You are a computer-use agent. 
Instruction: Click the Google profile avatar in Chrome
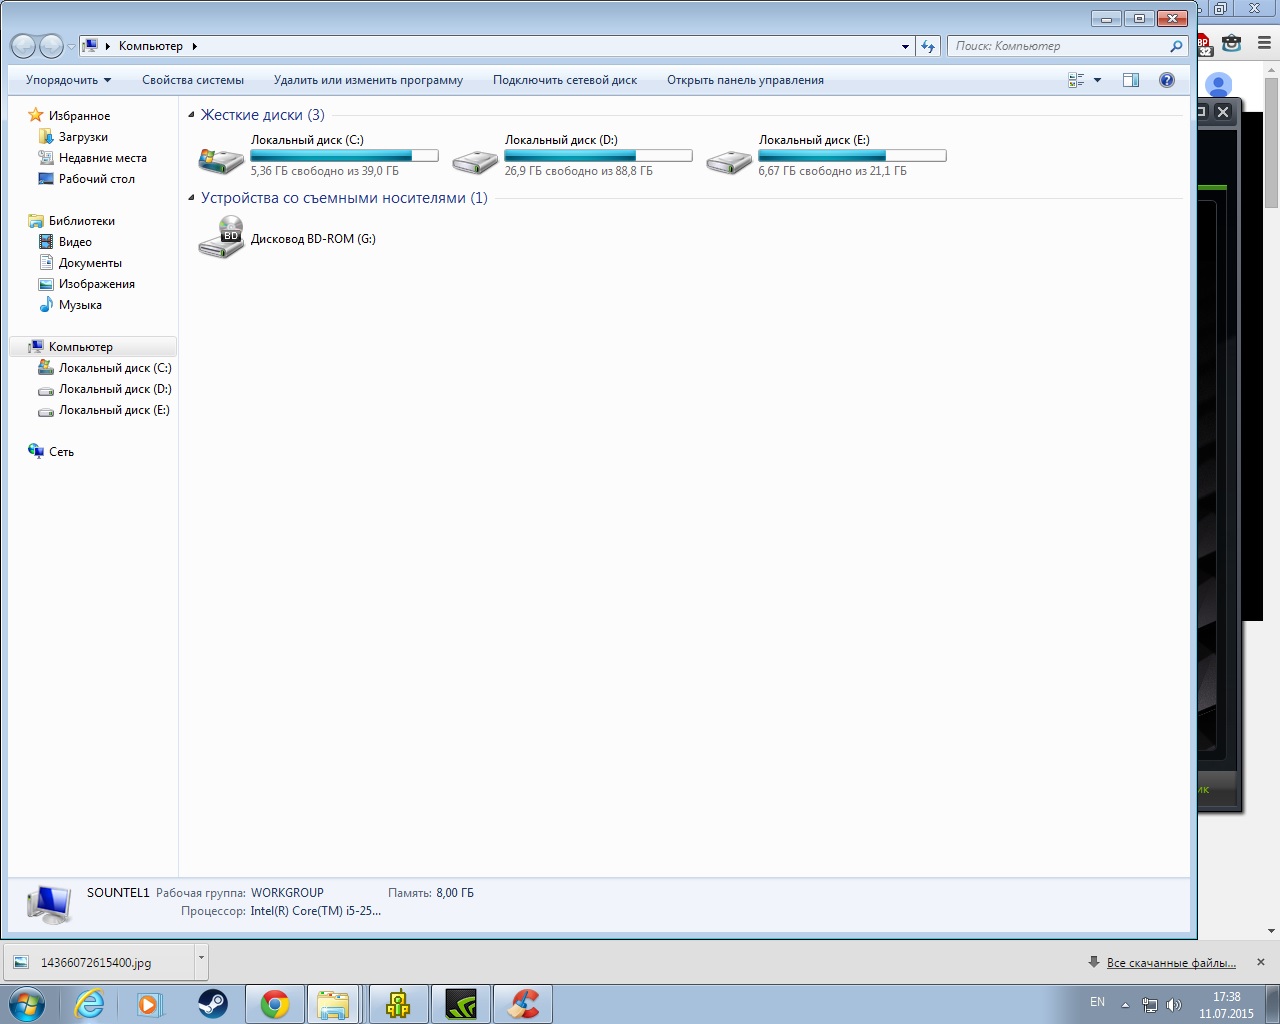click(1218, 84)
